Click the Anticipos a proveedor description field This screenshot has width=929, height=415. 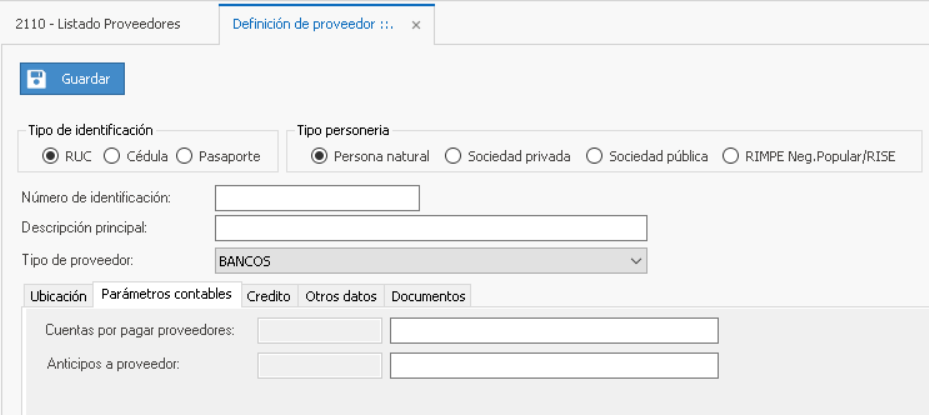click(554, 365)
